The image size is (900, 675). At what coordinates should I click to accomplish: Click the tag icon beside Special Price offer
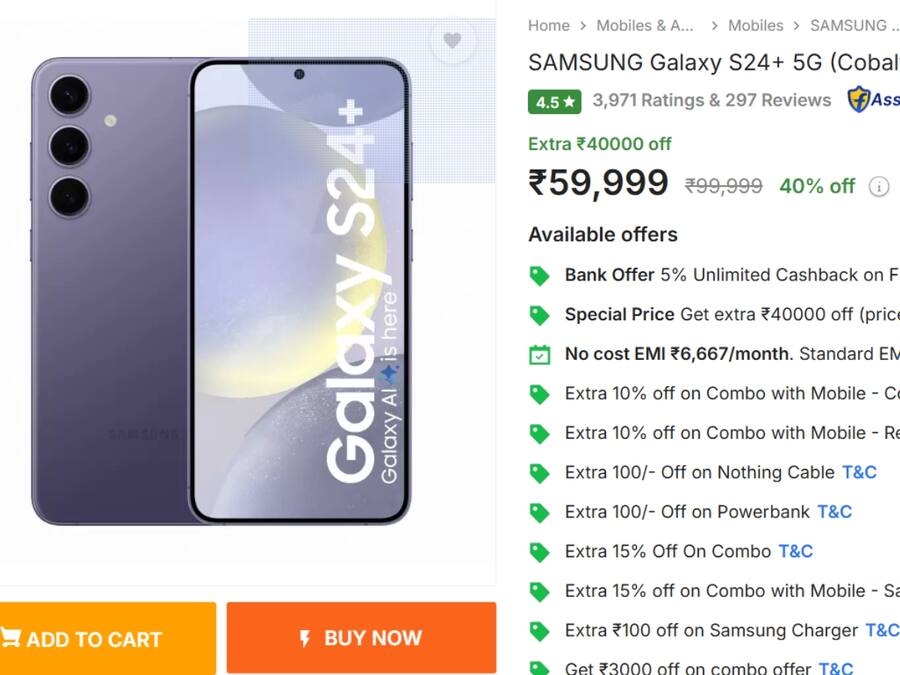(539, 314)
